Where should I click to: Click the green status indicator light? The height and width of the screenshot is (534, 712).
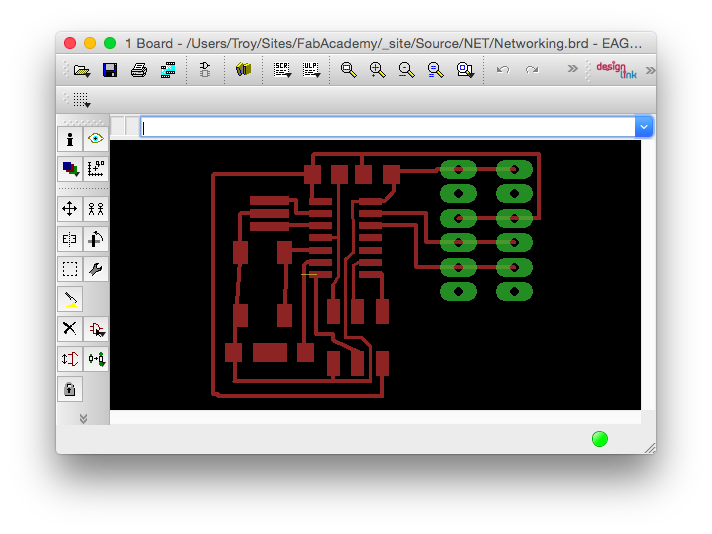click(600, 439)
